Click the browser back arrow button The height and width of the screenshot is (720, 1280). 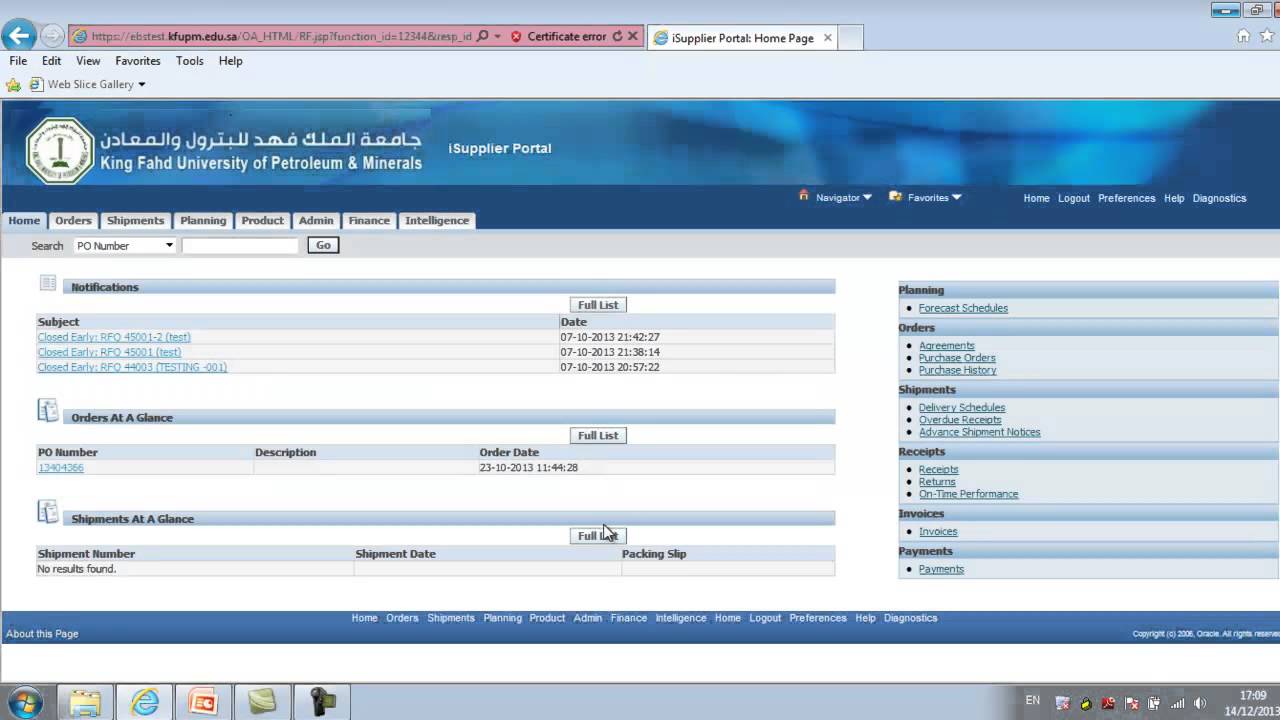pos(19,36)
